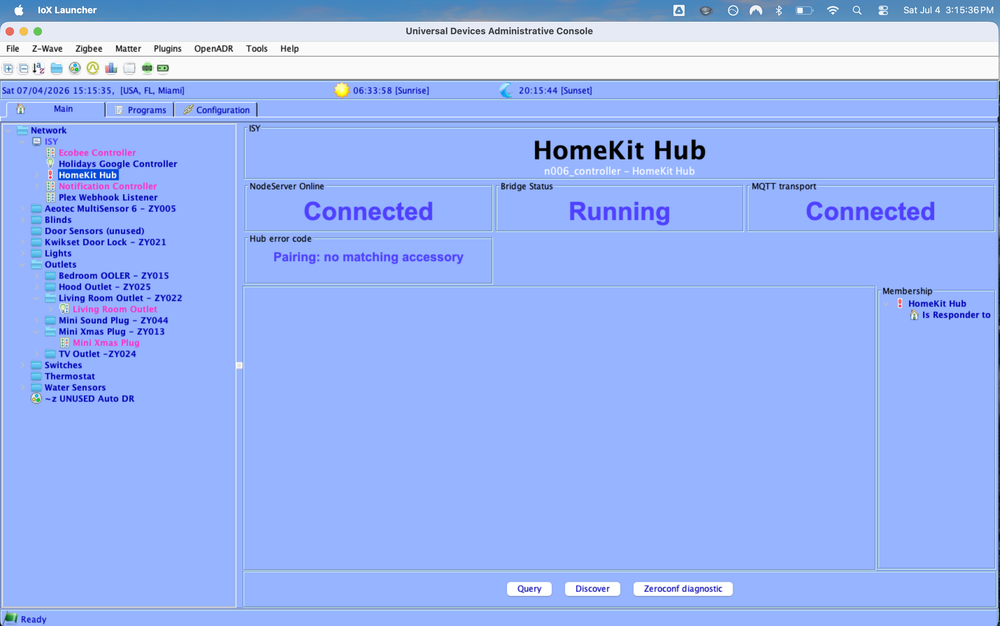Open the Help menu
The width and height of the screenshot is (1000, 626).
290,48
